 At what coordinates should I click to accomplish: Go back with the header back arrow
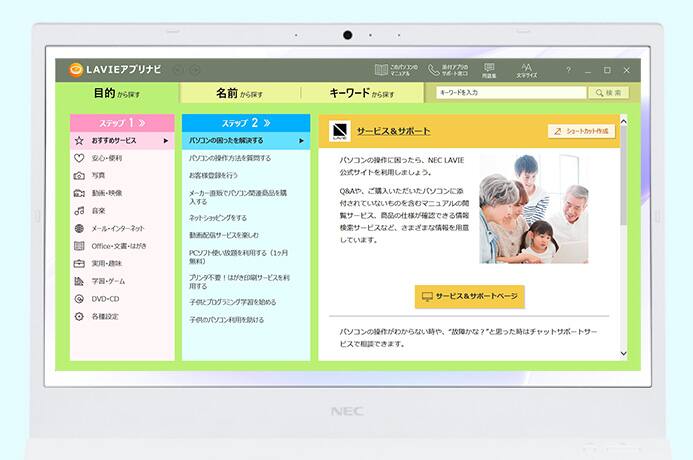click(179, 70)
